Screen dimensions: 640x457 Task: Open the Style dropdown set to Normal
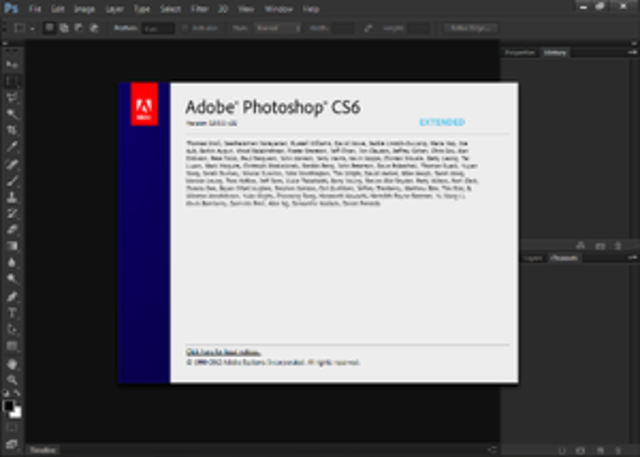tap(278, 28)
